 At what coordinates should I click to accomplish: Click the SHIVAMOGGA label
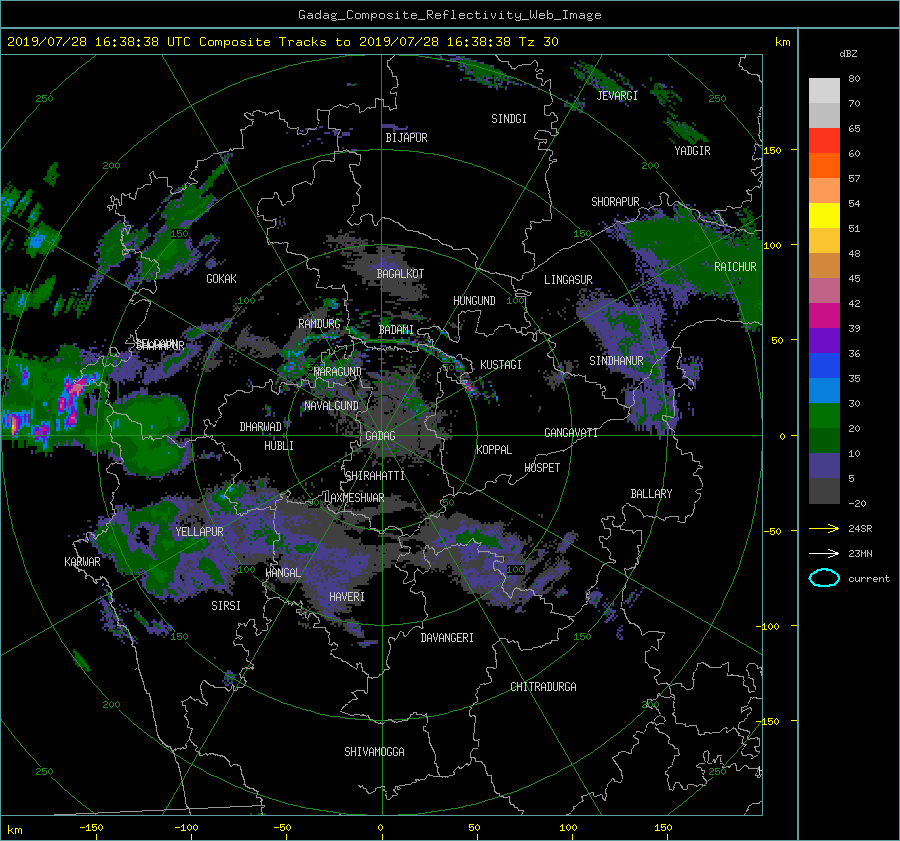pyautogui.click(x=374, y=752)
